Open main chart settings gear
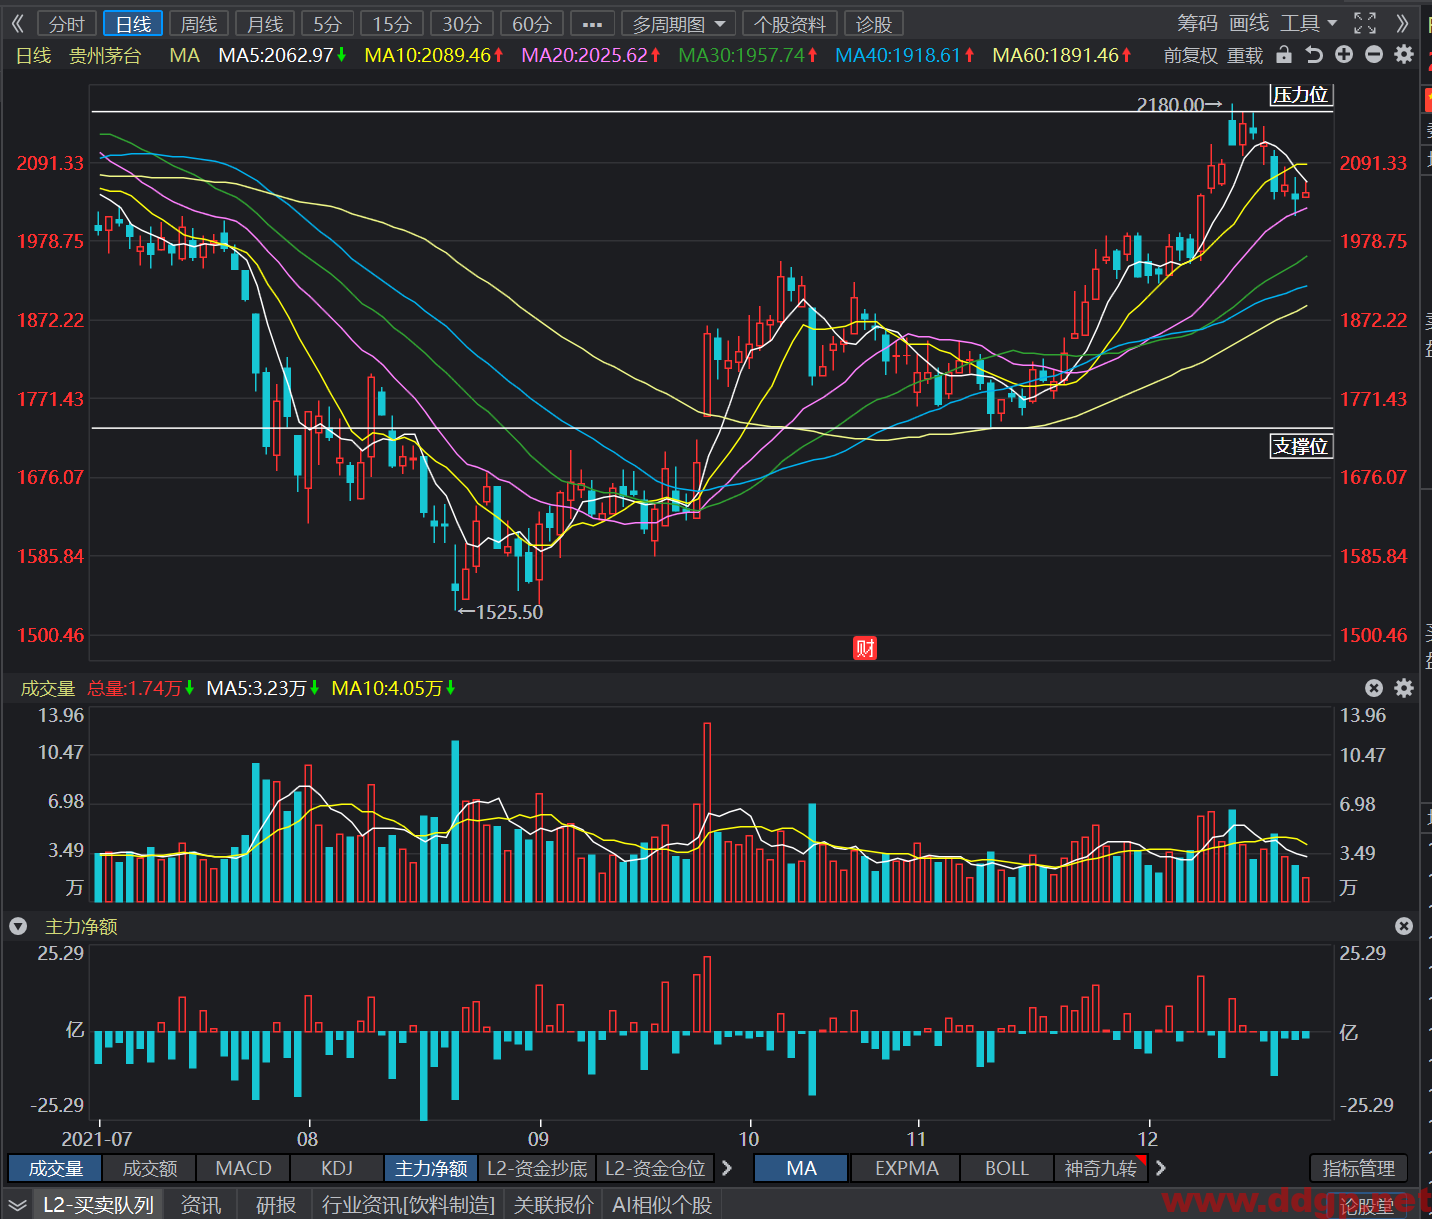 (x=1404, y=55)
